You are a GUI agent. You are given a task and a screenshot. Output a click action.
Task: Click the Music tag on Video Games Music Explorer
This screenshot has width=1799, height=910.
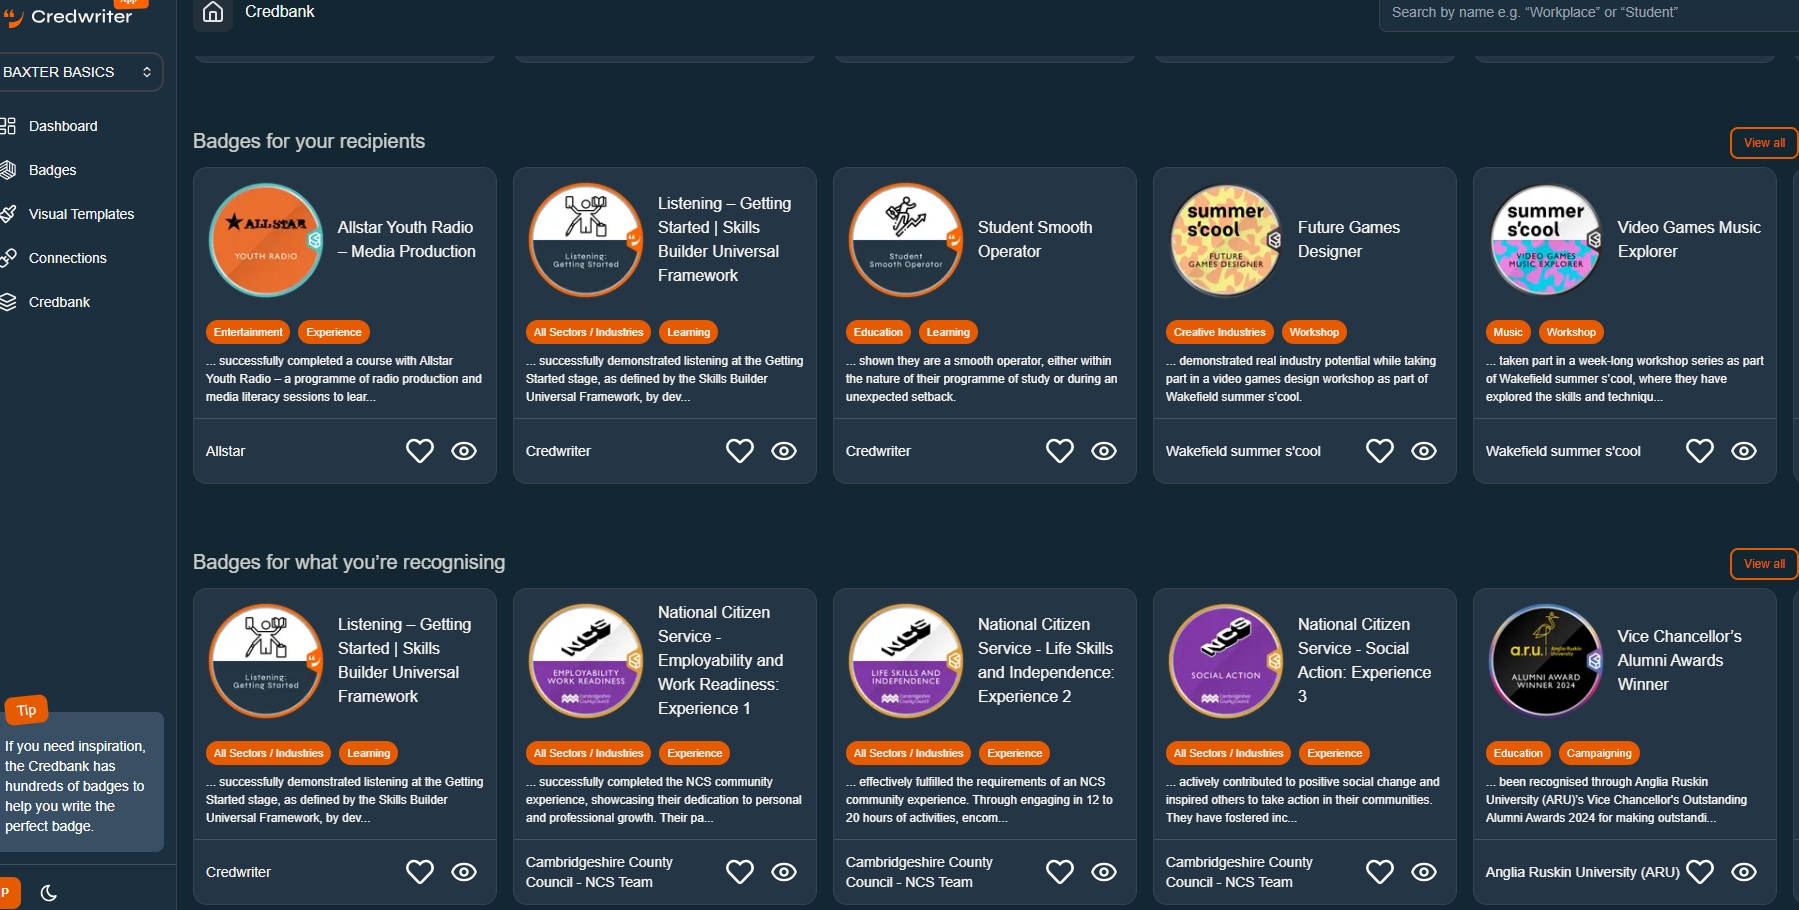pos(1507,331)
